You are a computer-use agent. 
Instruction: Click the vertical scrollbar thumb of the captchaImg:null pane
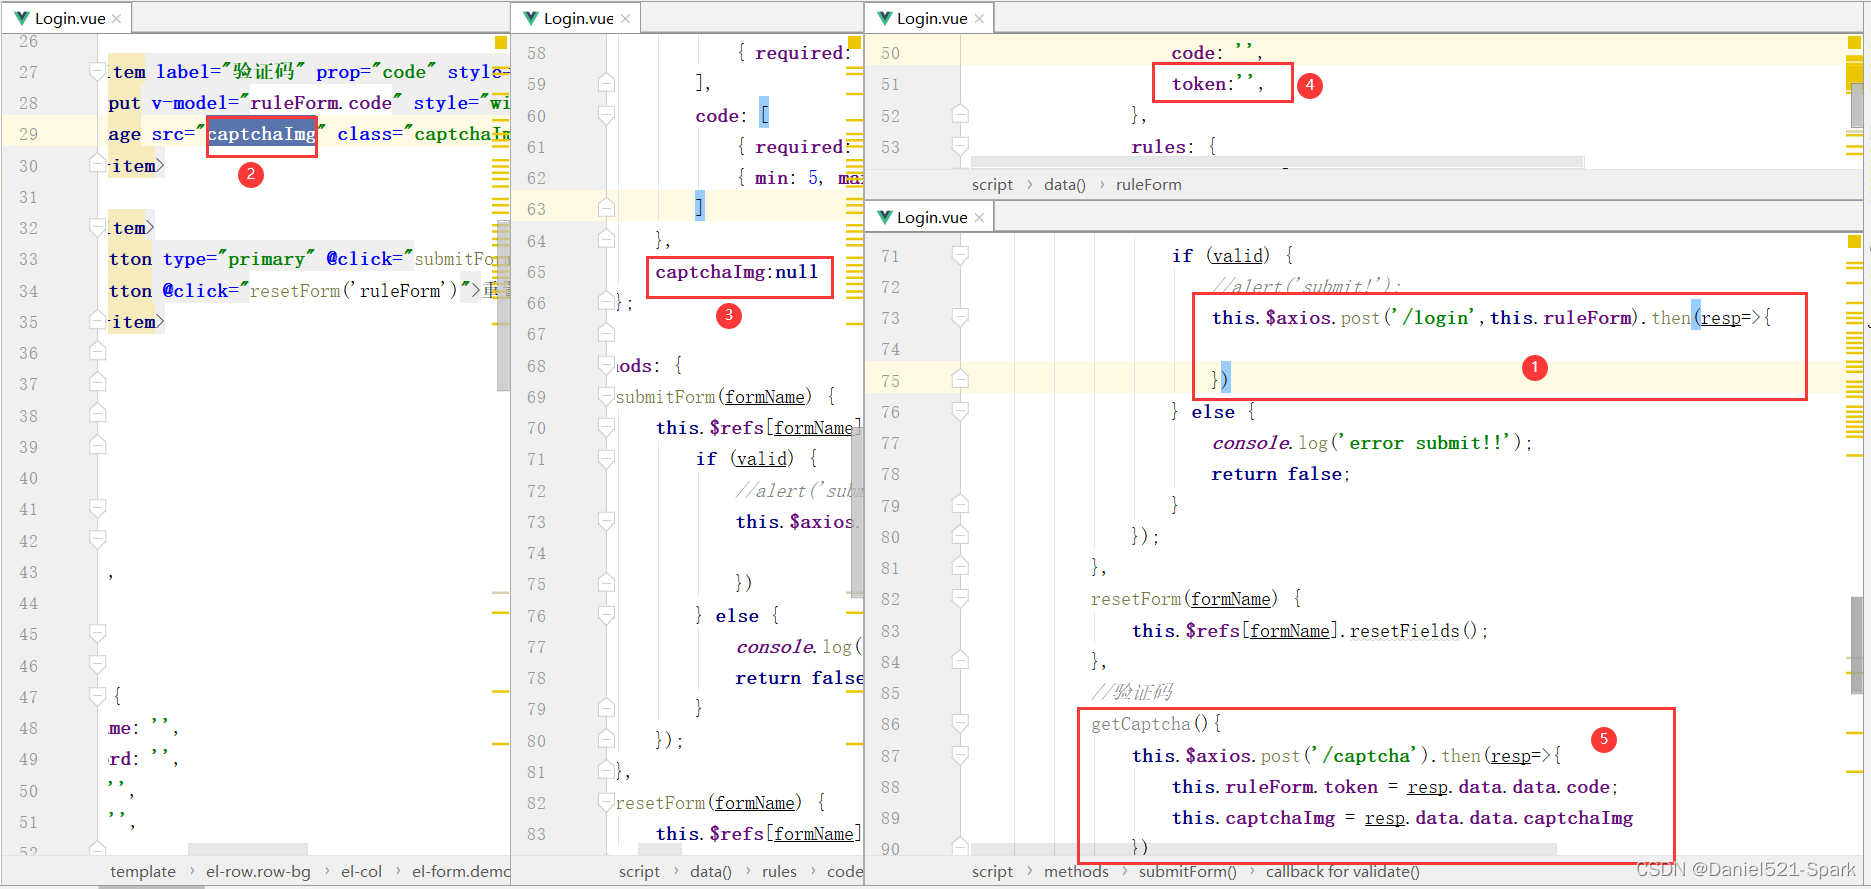[857, 514]
